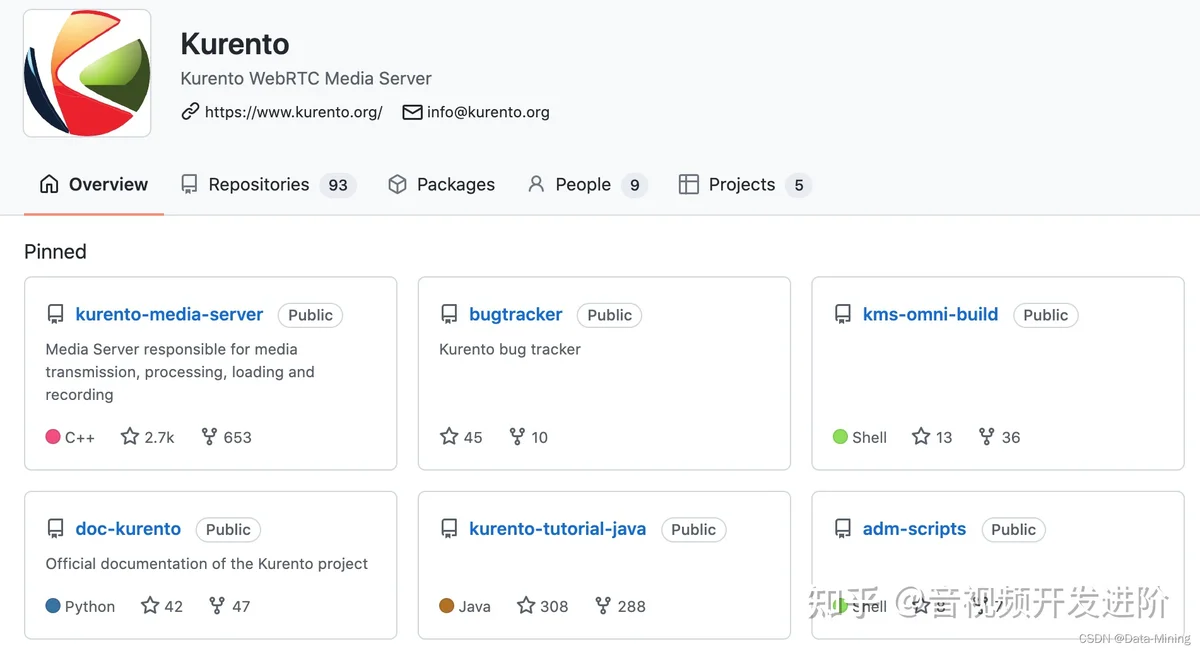Switch to the Projects tab
The image size is (1200, 651).
744,184
